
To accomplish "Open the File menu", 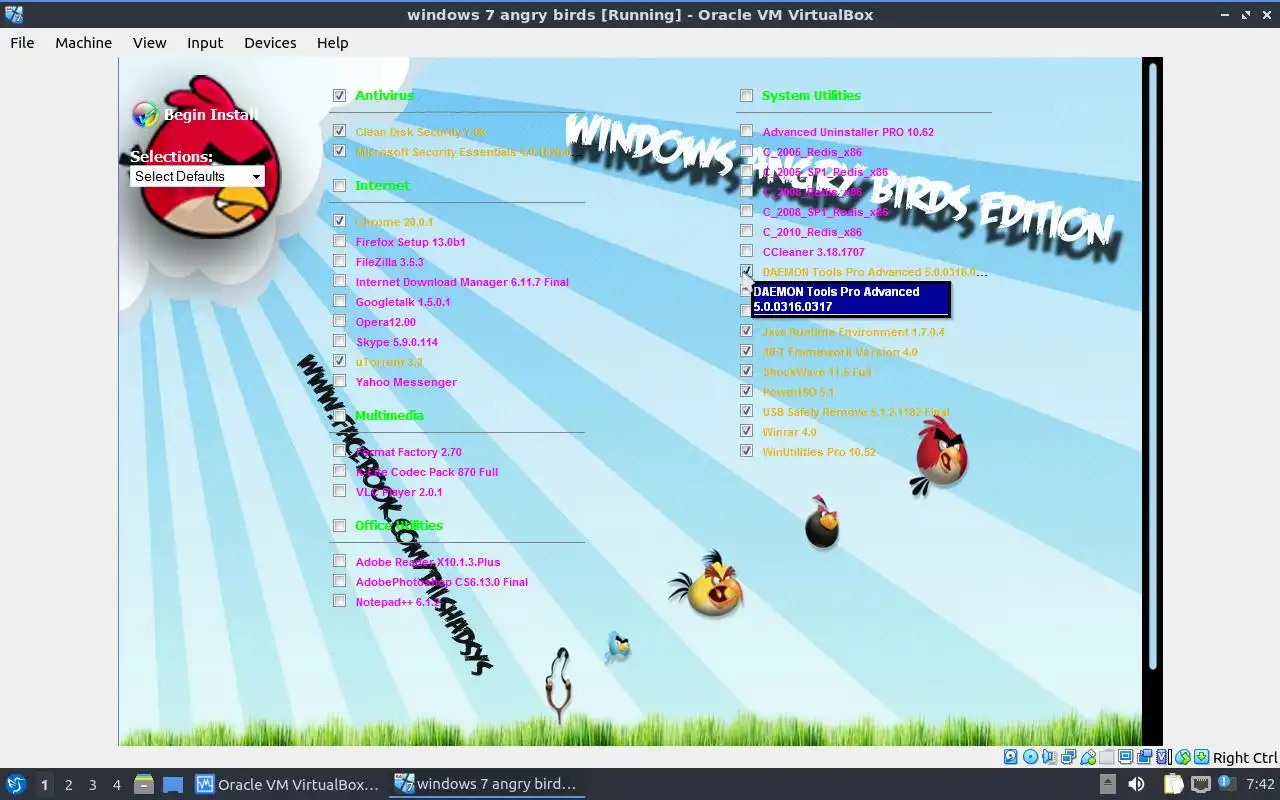I will 22,43.
